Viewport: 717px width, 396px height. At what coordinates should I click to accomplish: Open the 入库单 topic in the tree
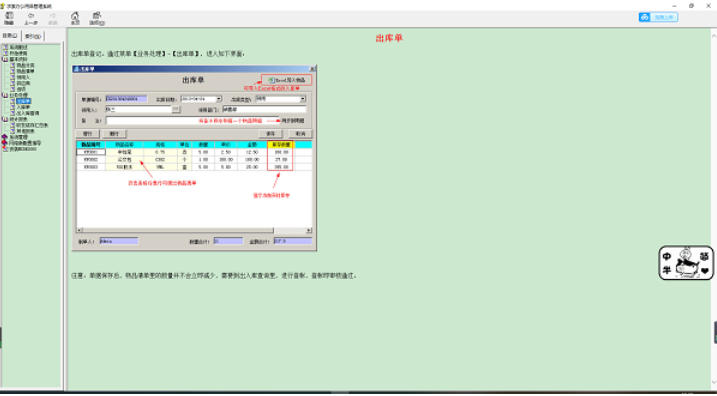click(23, 107)
